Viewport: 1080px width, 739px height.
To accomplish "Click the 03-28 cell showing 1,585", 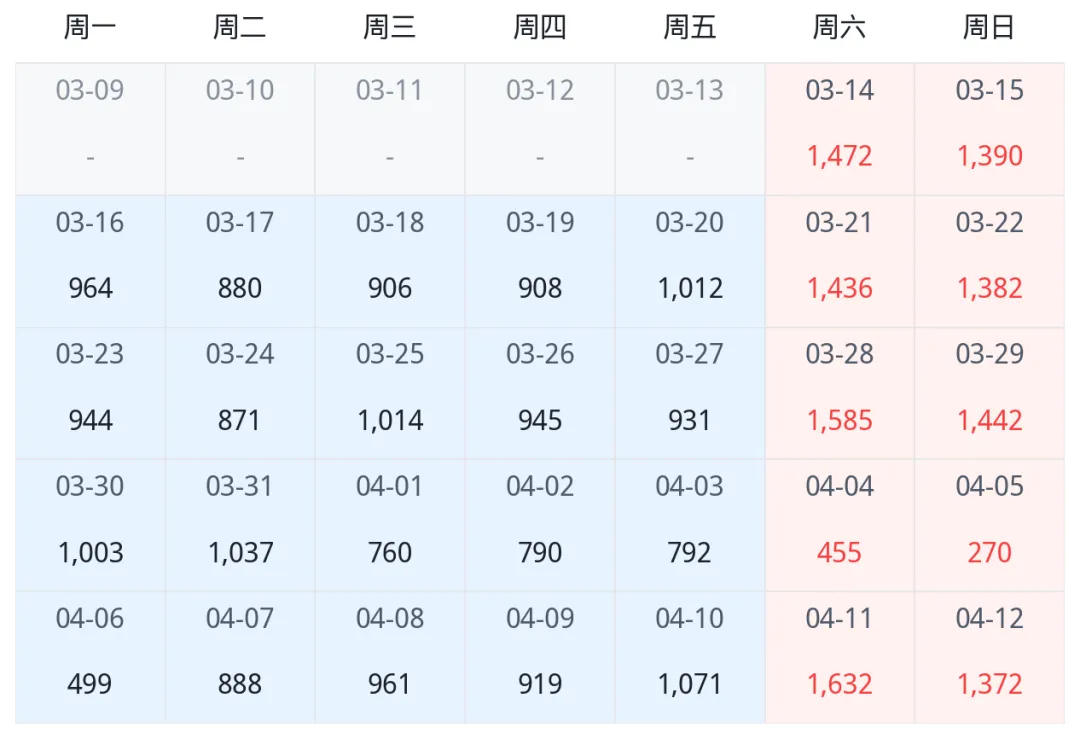I will click(840, 394).
